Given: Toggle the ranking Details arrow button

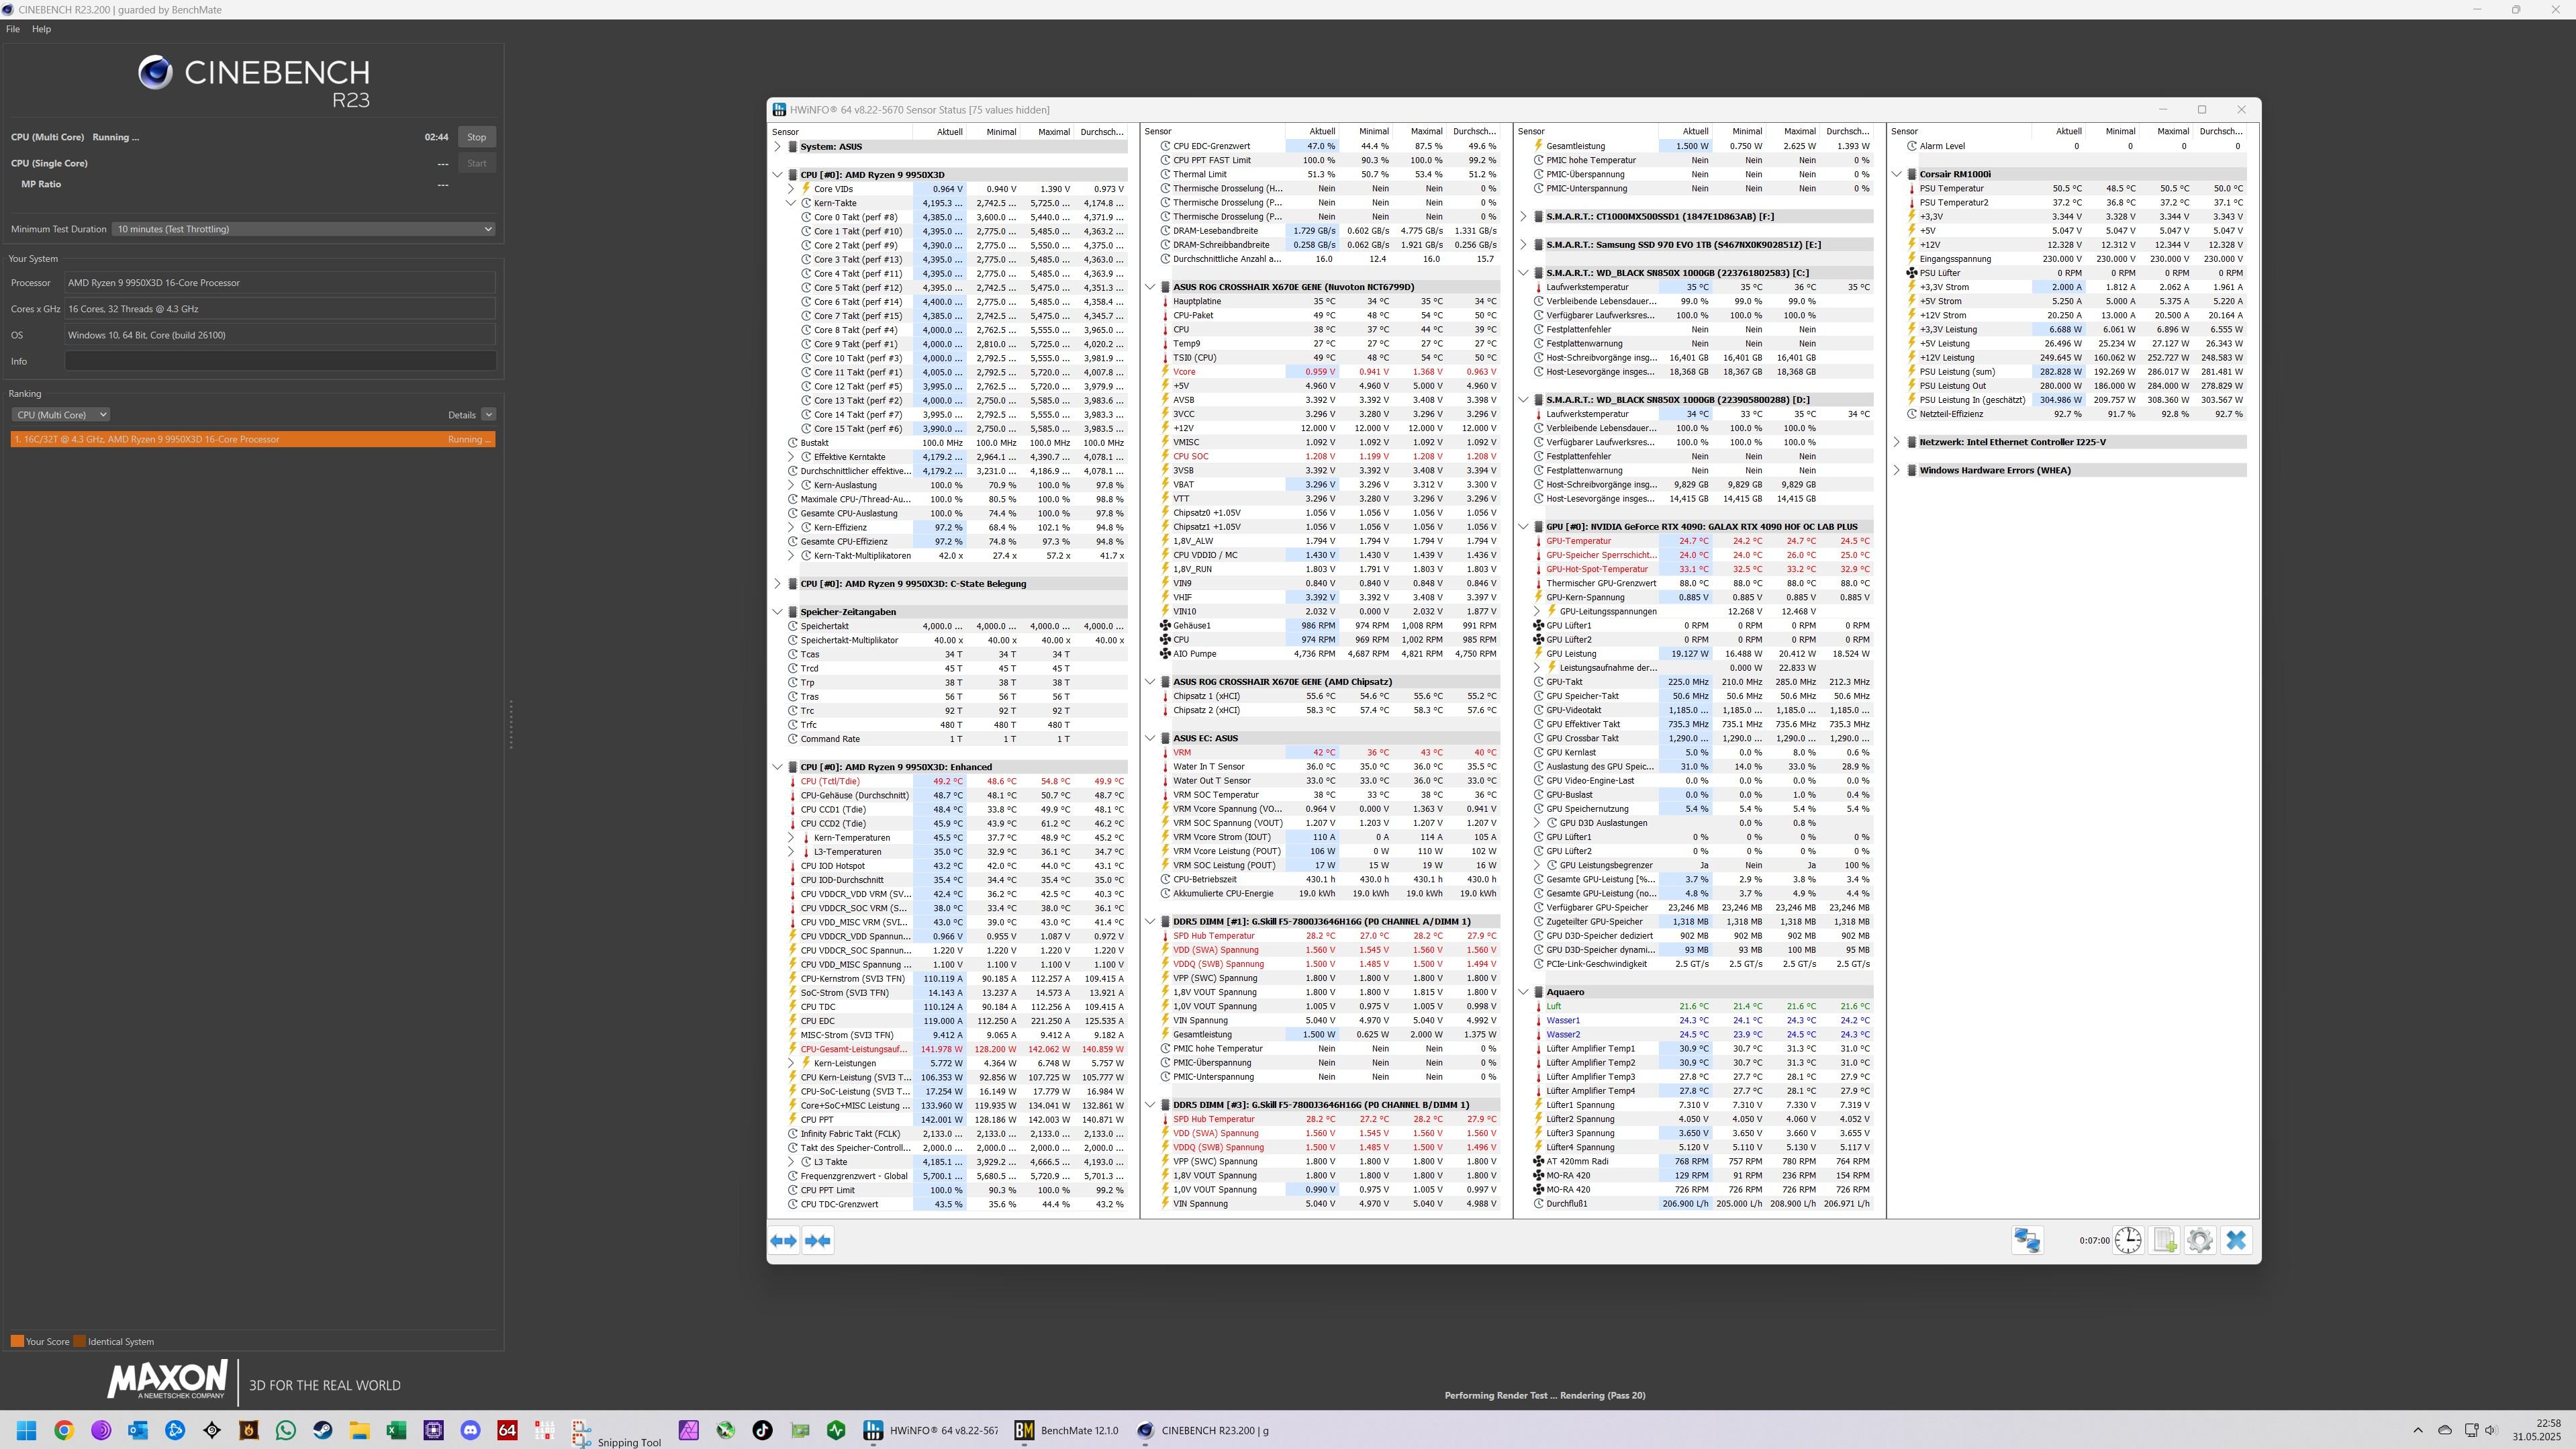Looking at the screenshot, I should tap(488, 415).
